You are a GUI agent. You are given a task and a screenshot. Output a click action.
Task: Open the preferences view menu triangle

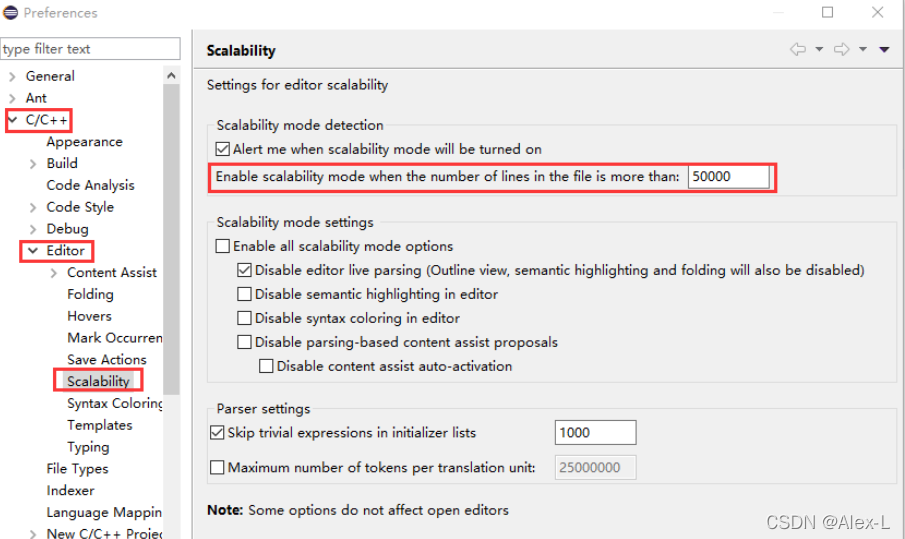tap(884, 49)
